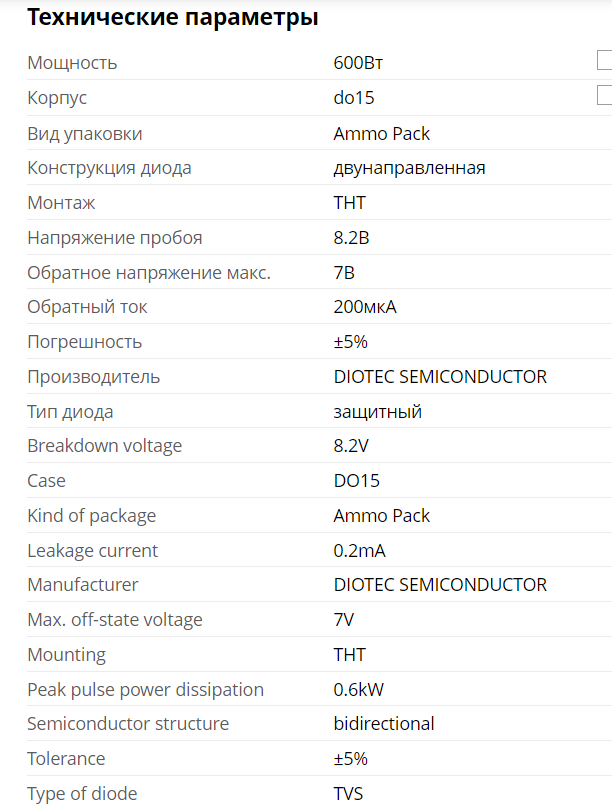Select the 'do15' case value
The width and height of the screenshot is (612, 808).
point(354,98)
